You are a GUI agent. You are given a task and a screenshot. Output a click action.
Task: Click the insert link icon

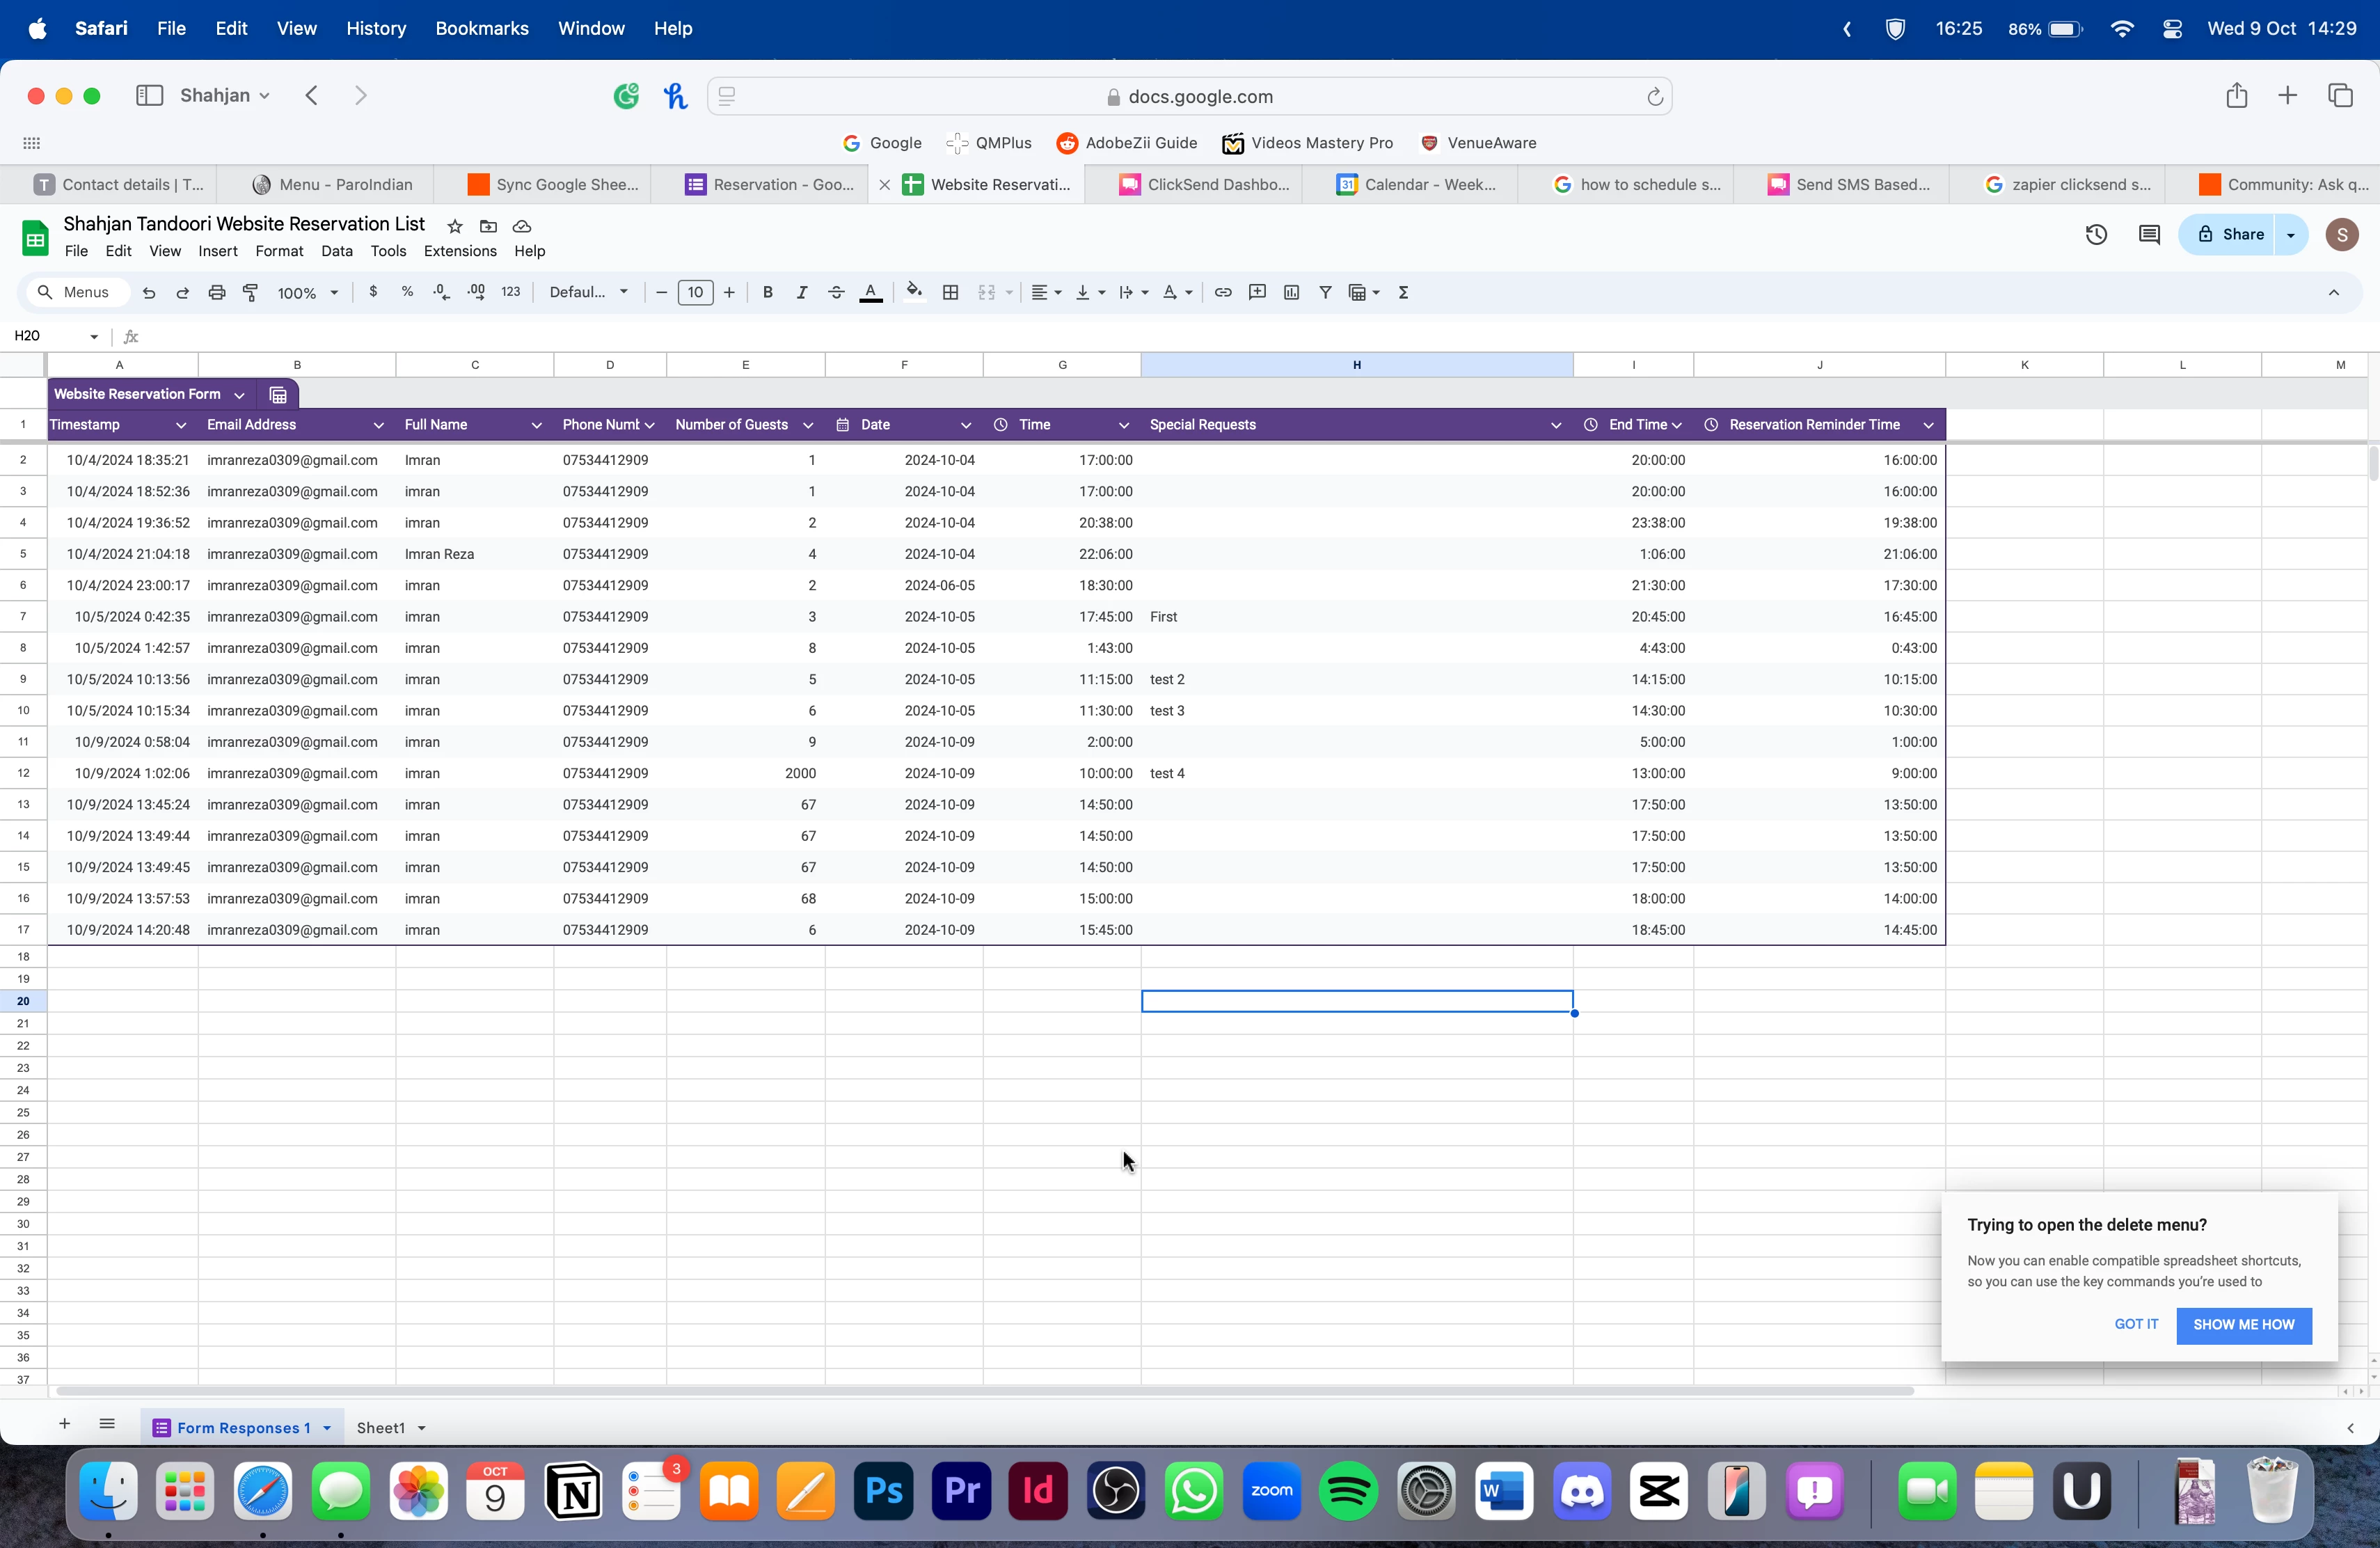(1222, 293)
